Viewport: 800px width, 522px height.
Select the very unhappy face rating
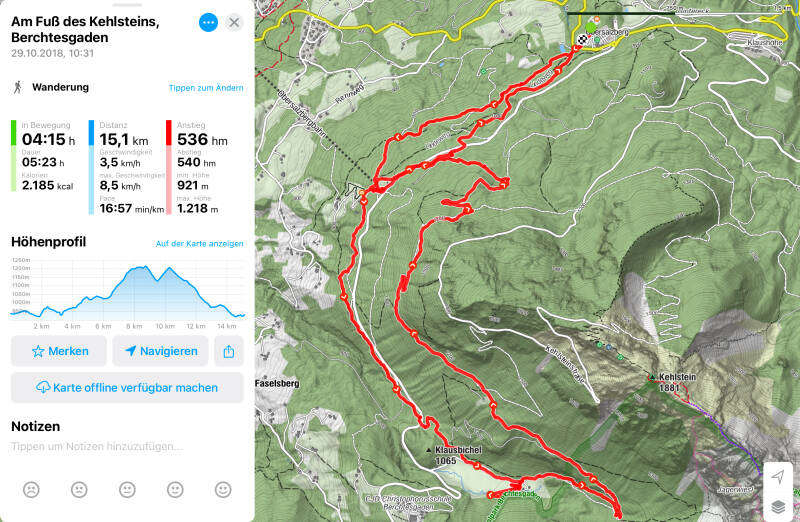pos(31,489)
